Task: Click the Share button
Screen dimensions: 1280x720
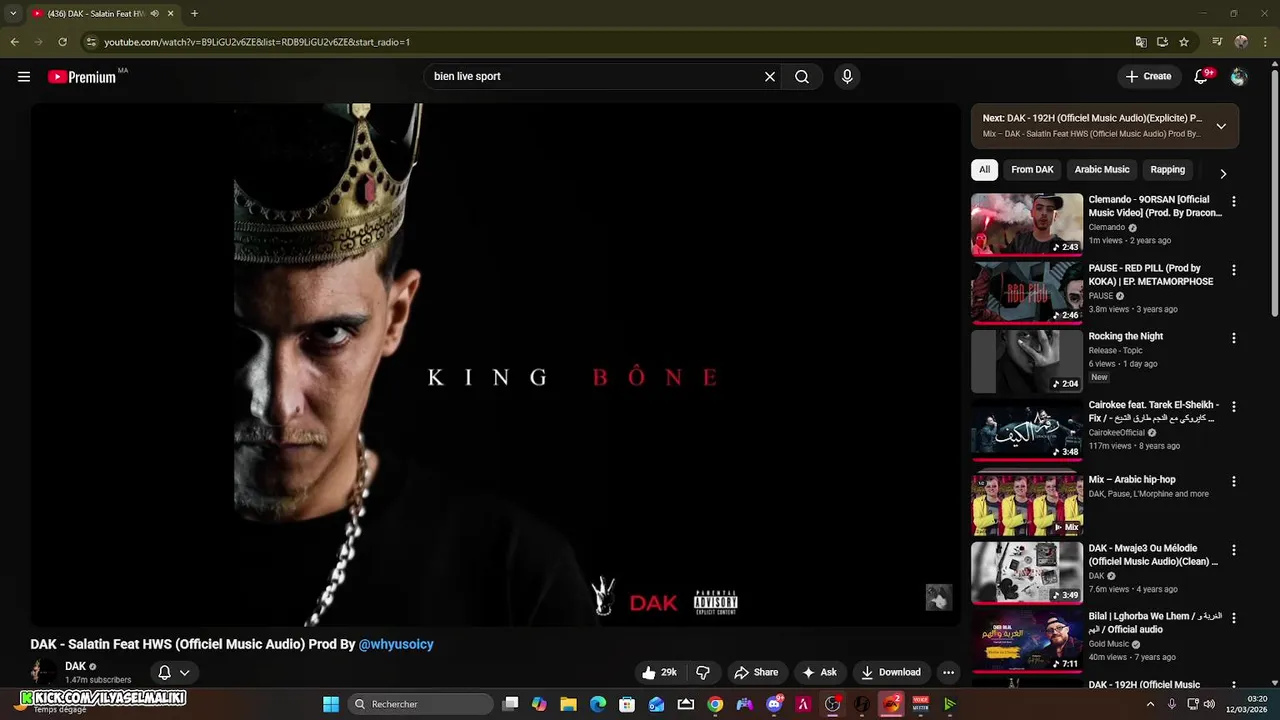Action: [x=756, y=673]
